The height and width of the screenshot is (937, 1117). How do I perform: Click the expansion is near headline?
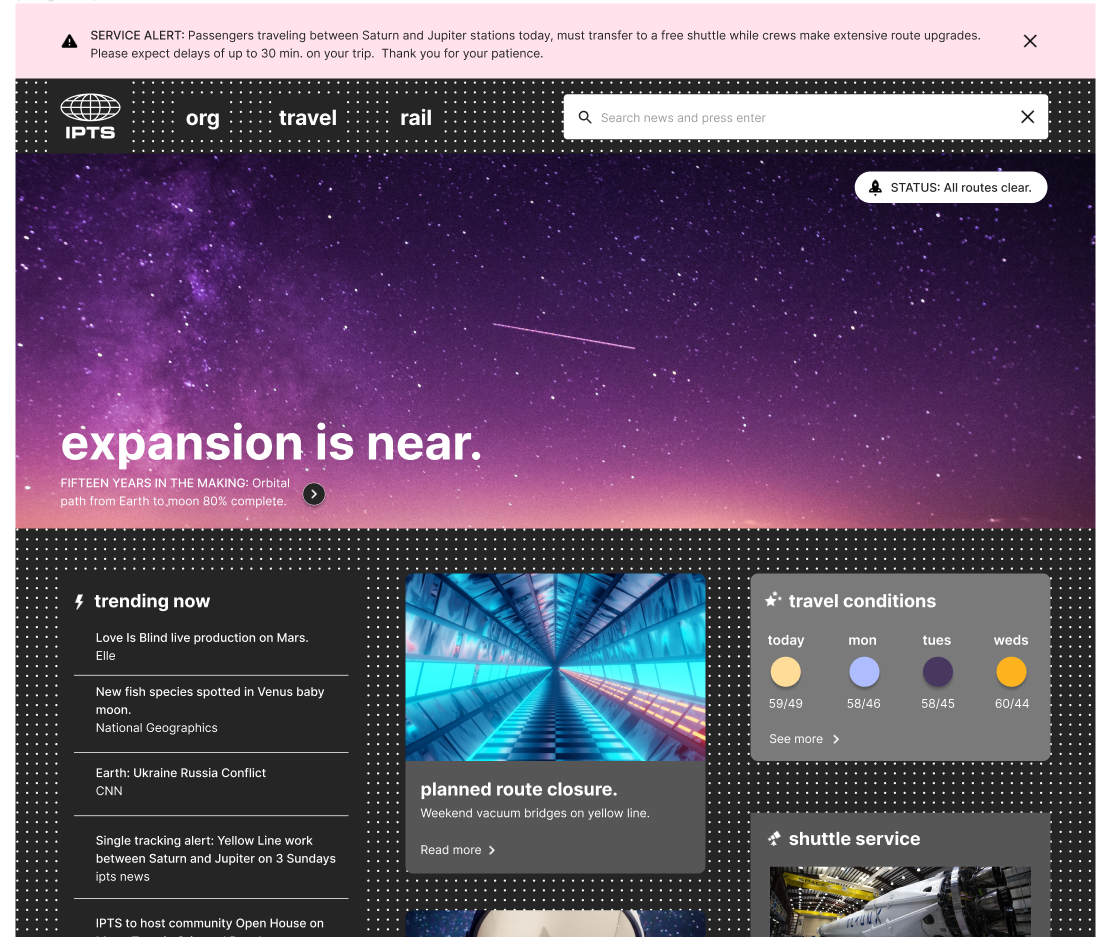pos(271,444)
